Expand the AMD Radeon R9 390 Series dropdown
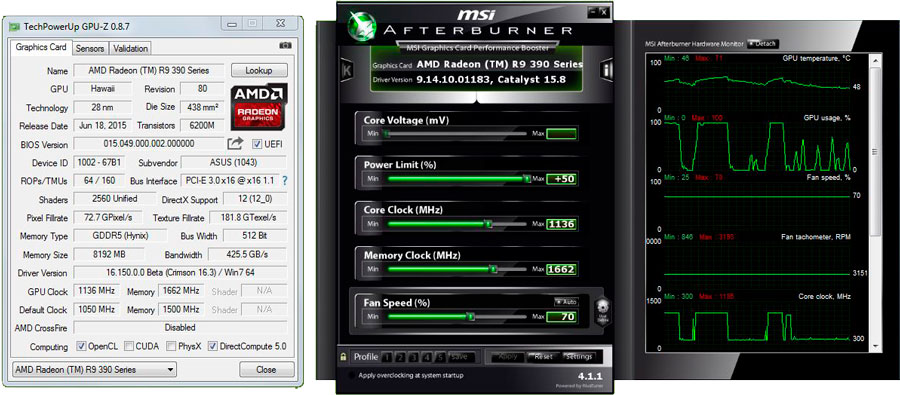The height and width of the screenshot is (395, 900). coord(94,369)
